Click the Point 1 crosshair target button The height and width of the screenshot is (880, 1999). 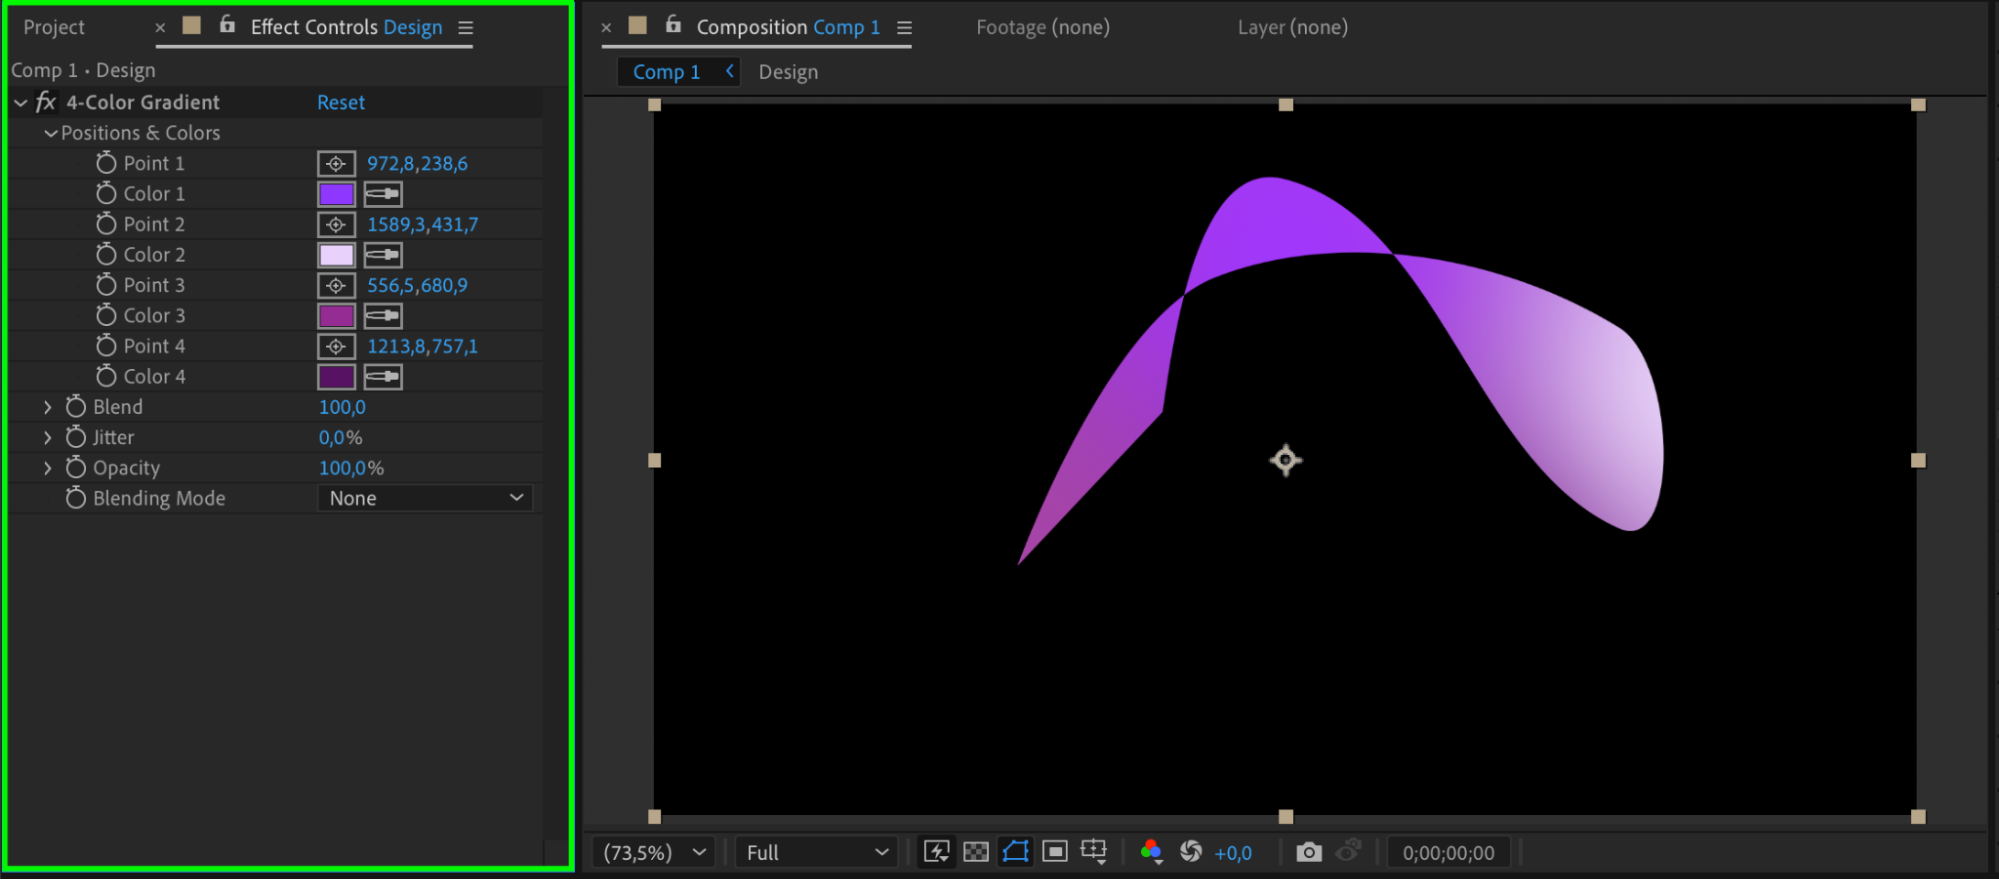[336, 164]
